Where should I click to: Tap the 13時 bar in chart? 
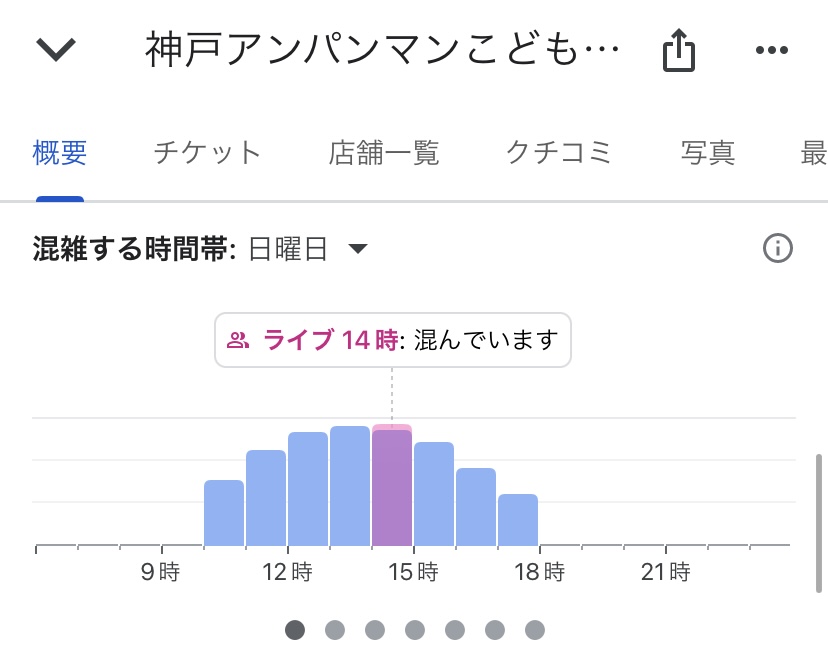(350, 486)
